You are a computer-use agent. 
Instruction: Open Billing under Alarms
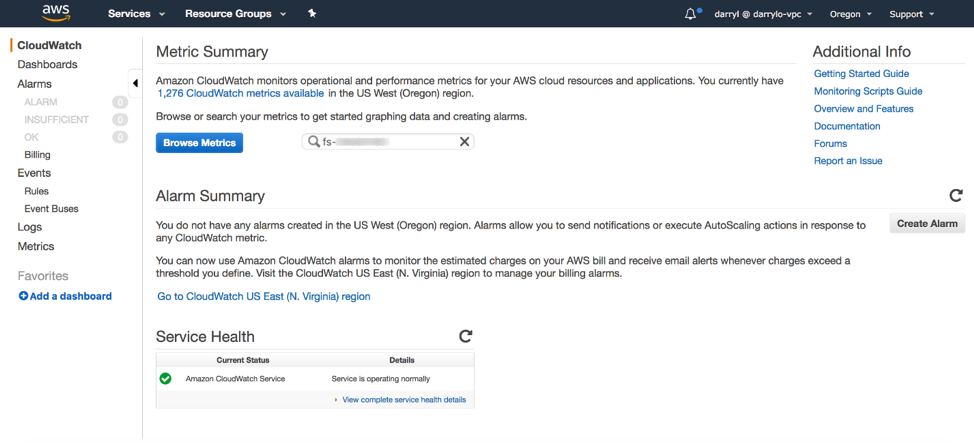click(37, 155)
